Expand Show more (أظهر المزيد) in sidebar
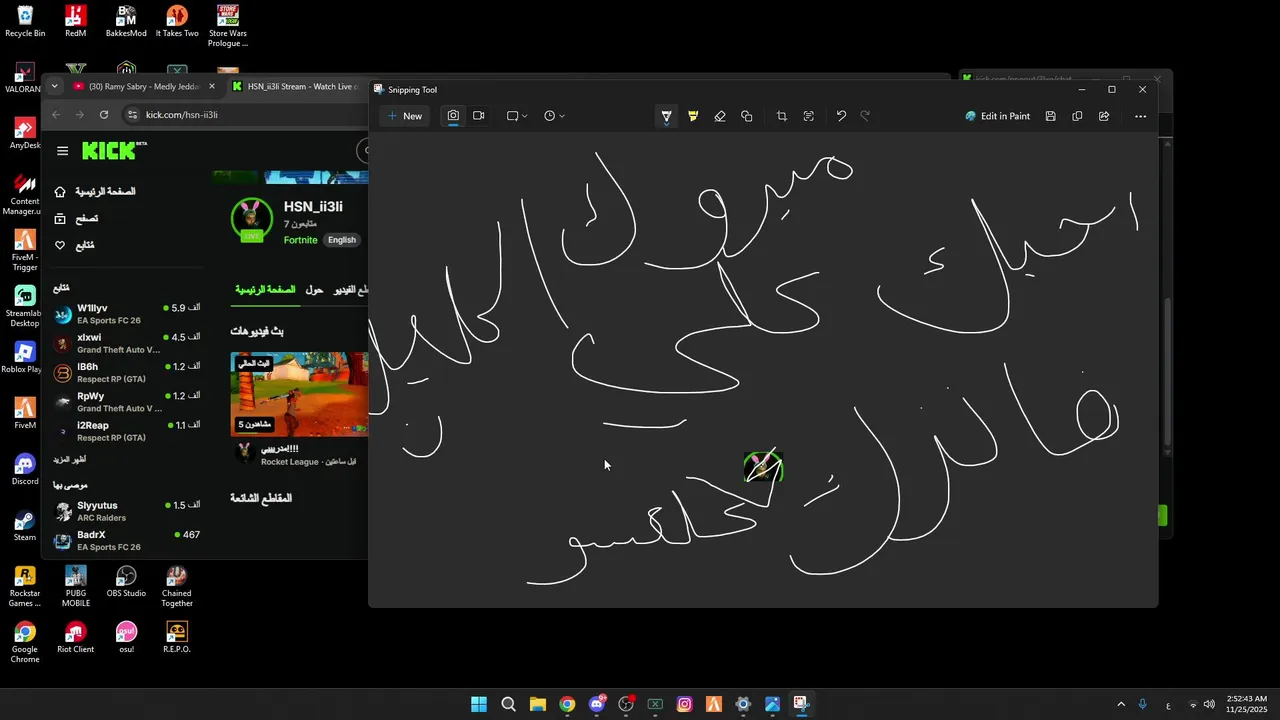Screen dimensions: 1280x720 pos(69,459)
